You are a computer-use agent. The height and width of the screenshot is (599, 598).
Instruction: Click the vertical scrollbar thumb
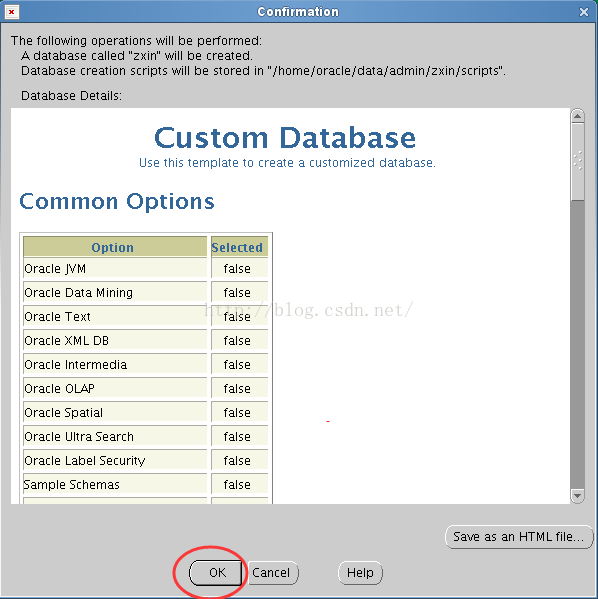click(577, 161)
